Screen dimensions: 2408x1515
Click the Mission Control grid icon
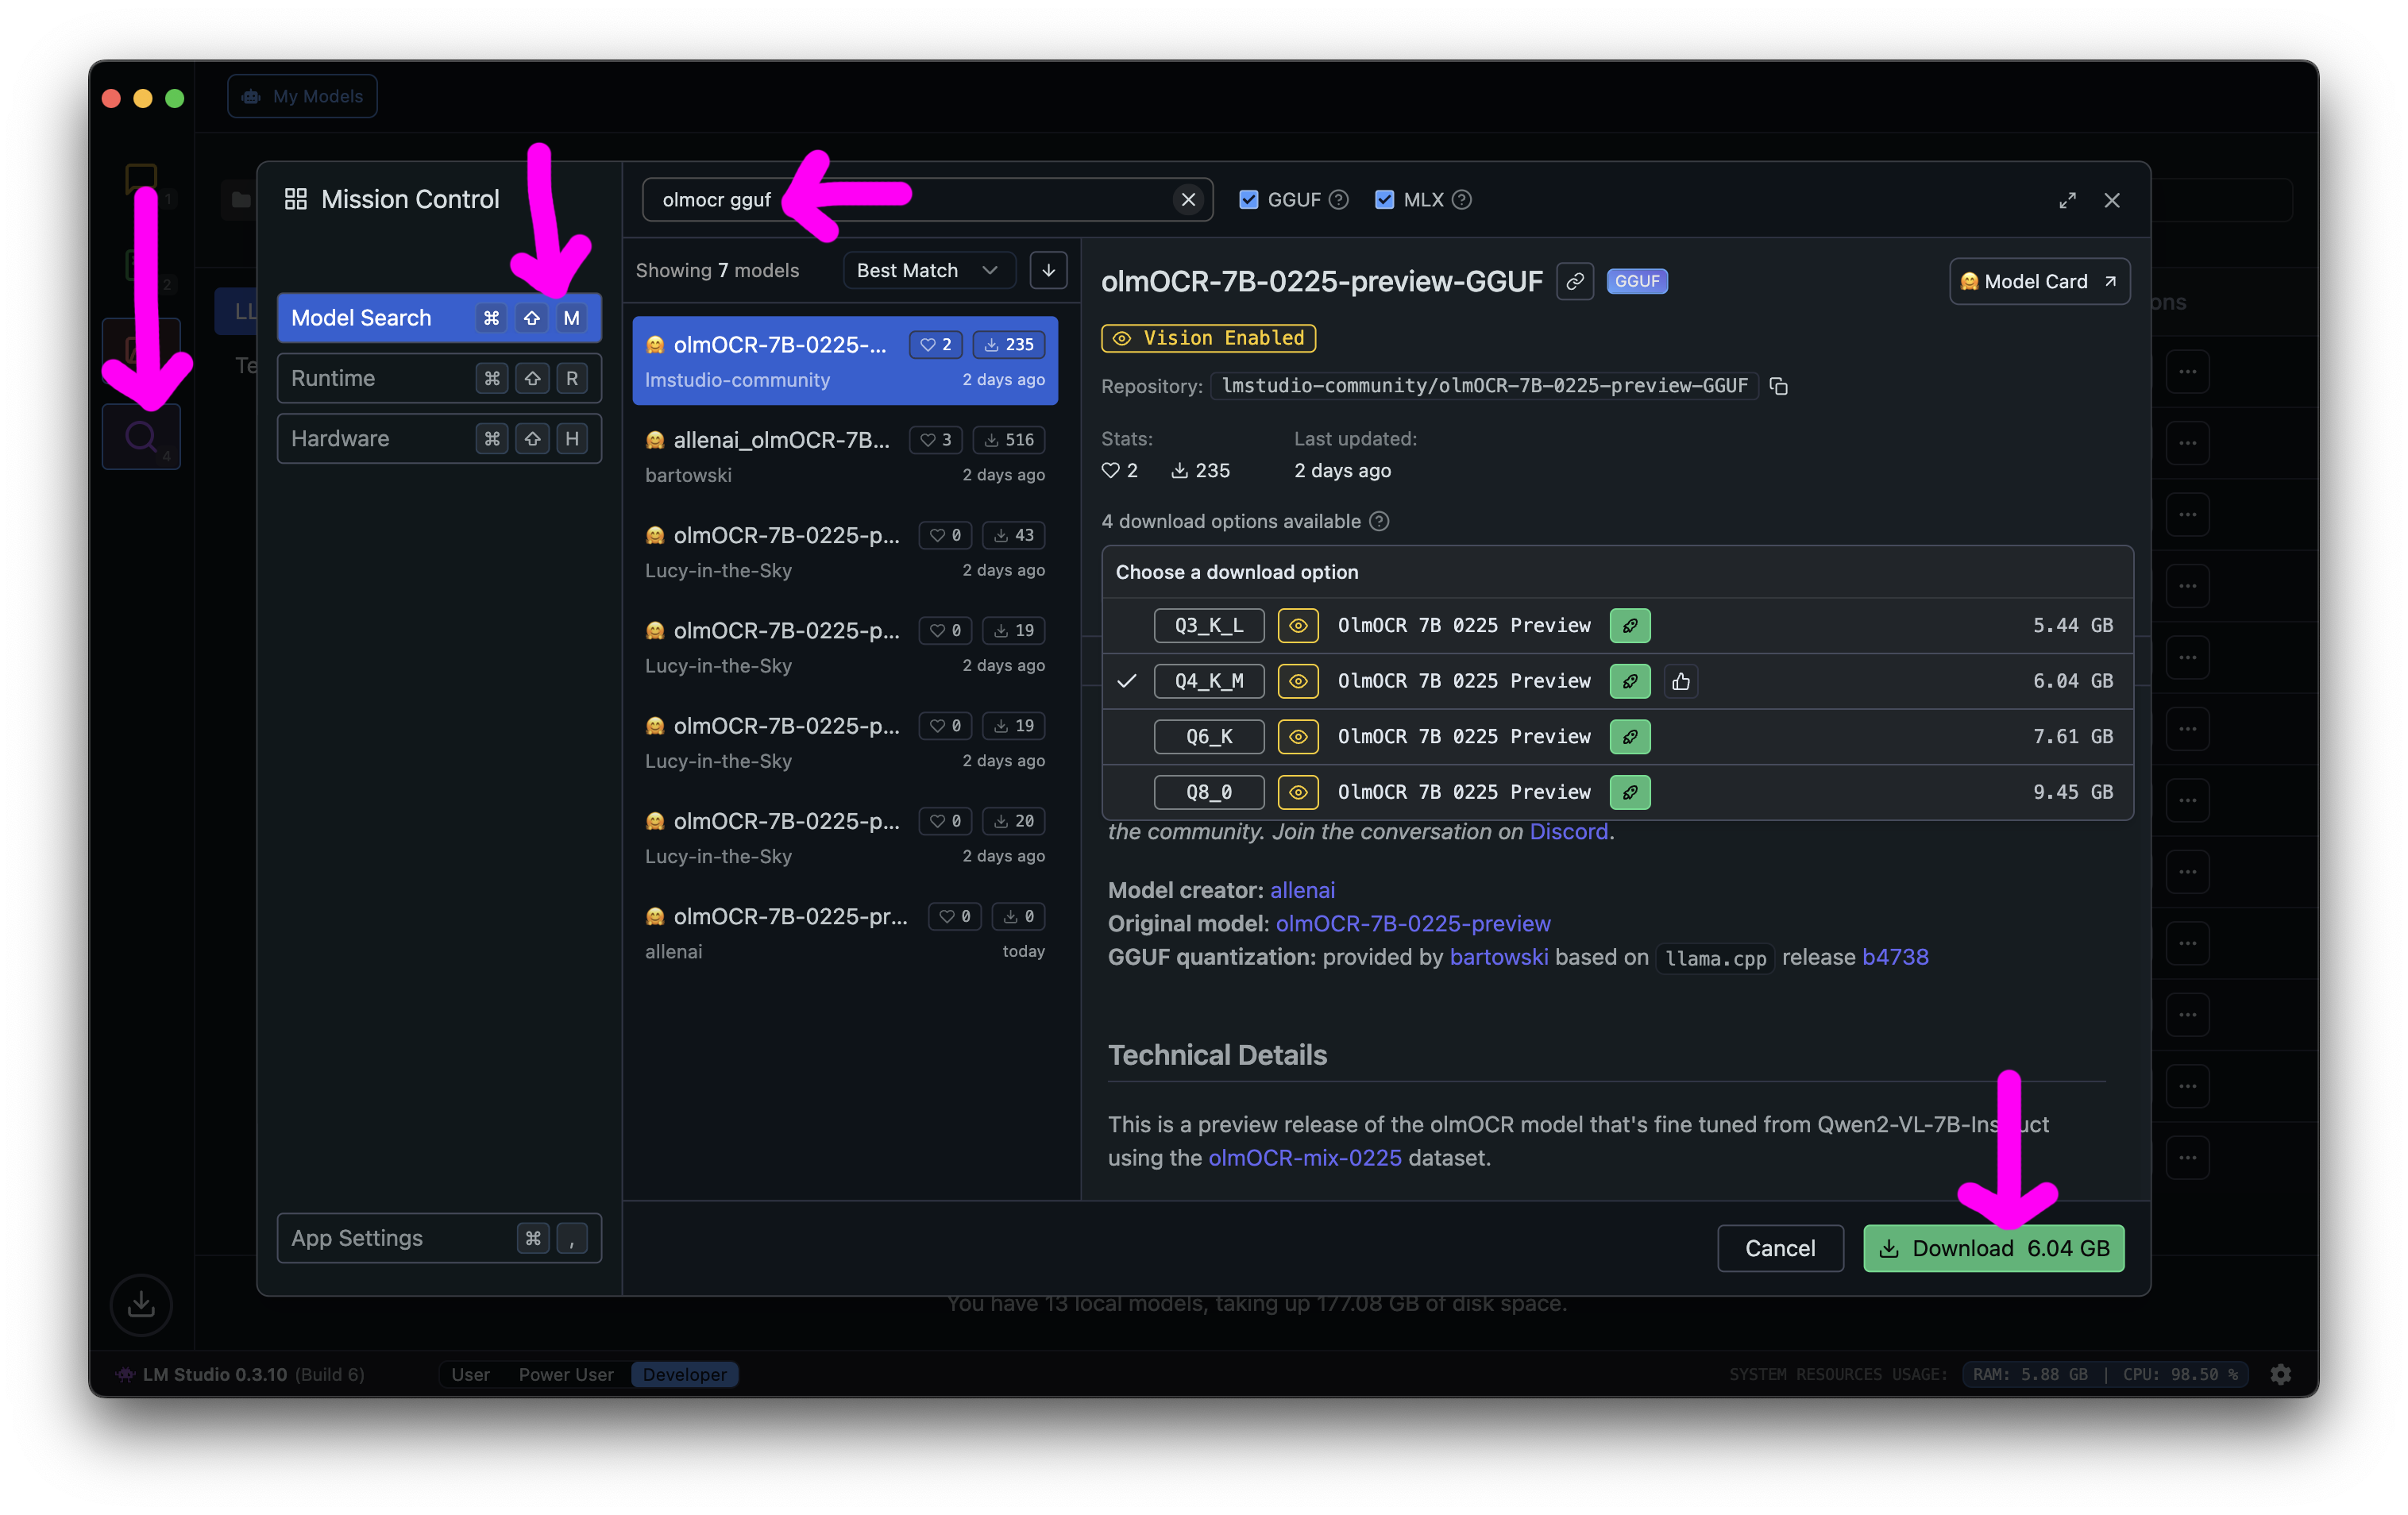(x=295, y=199)
